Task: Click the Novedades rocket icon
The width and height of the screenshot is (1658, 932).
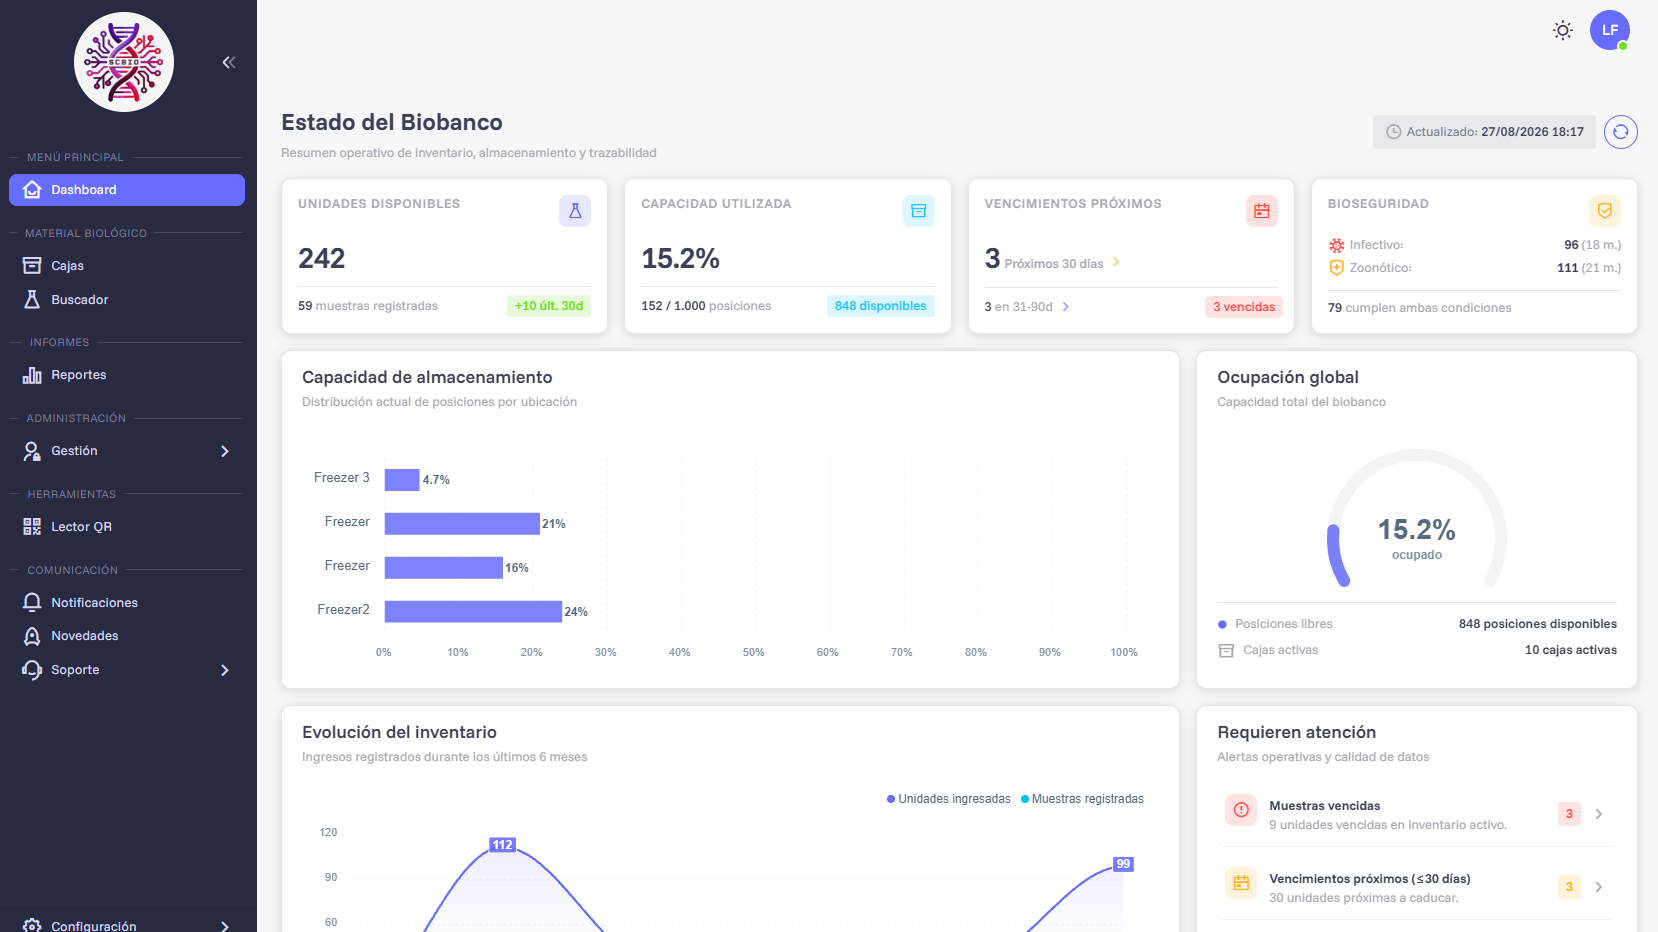Action: tap(32, 636)
